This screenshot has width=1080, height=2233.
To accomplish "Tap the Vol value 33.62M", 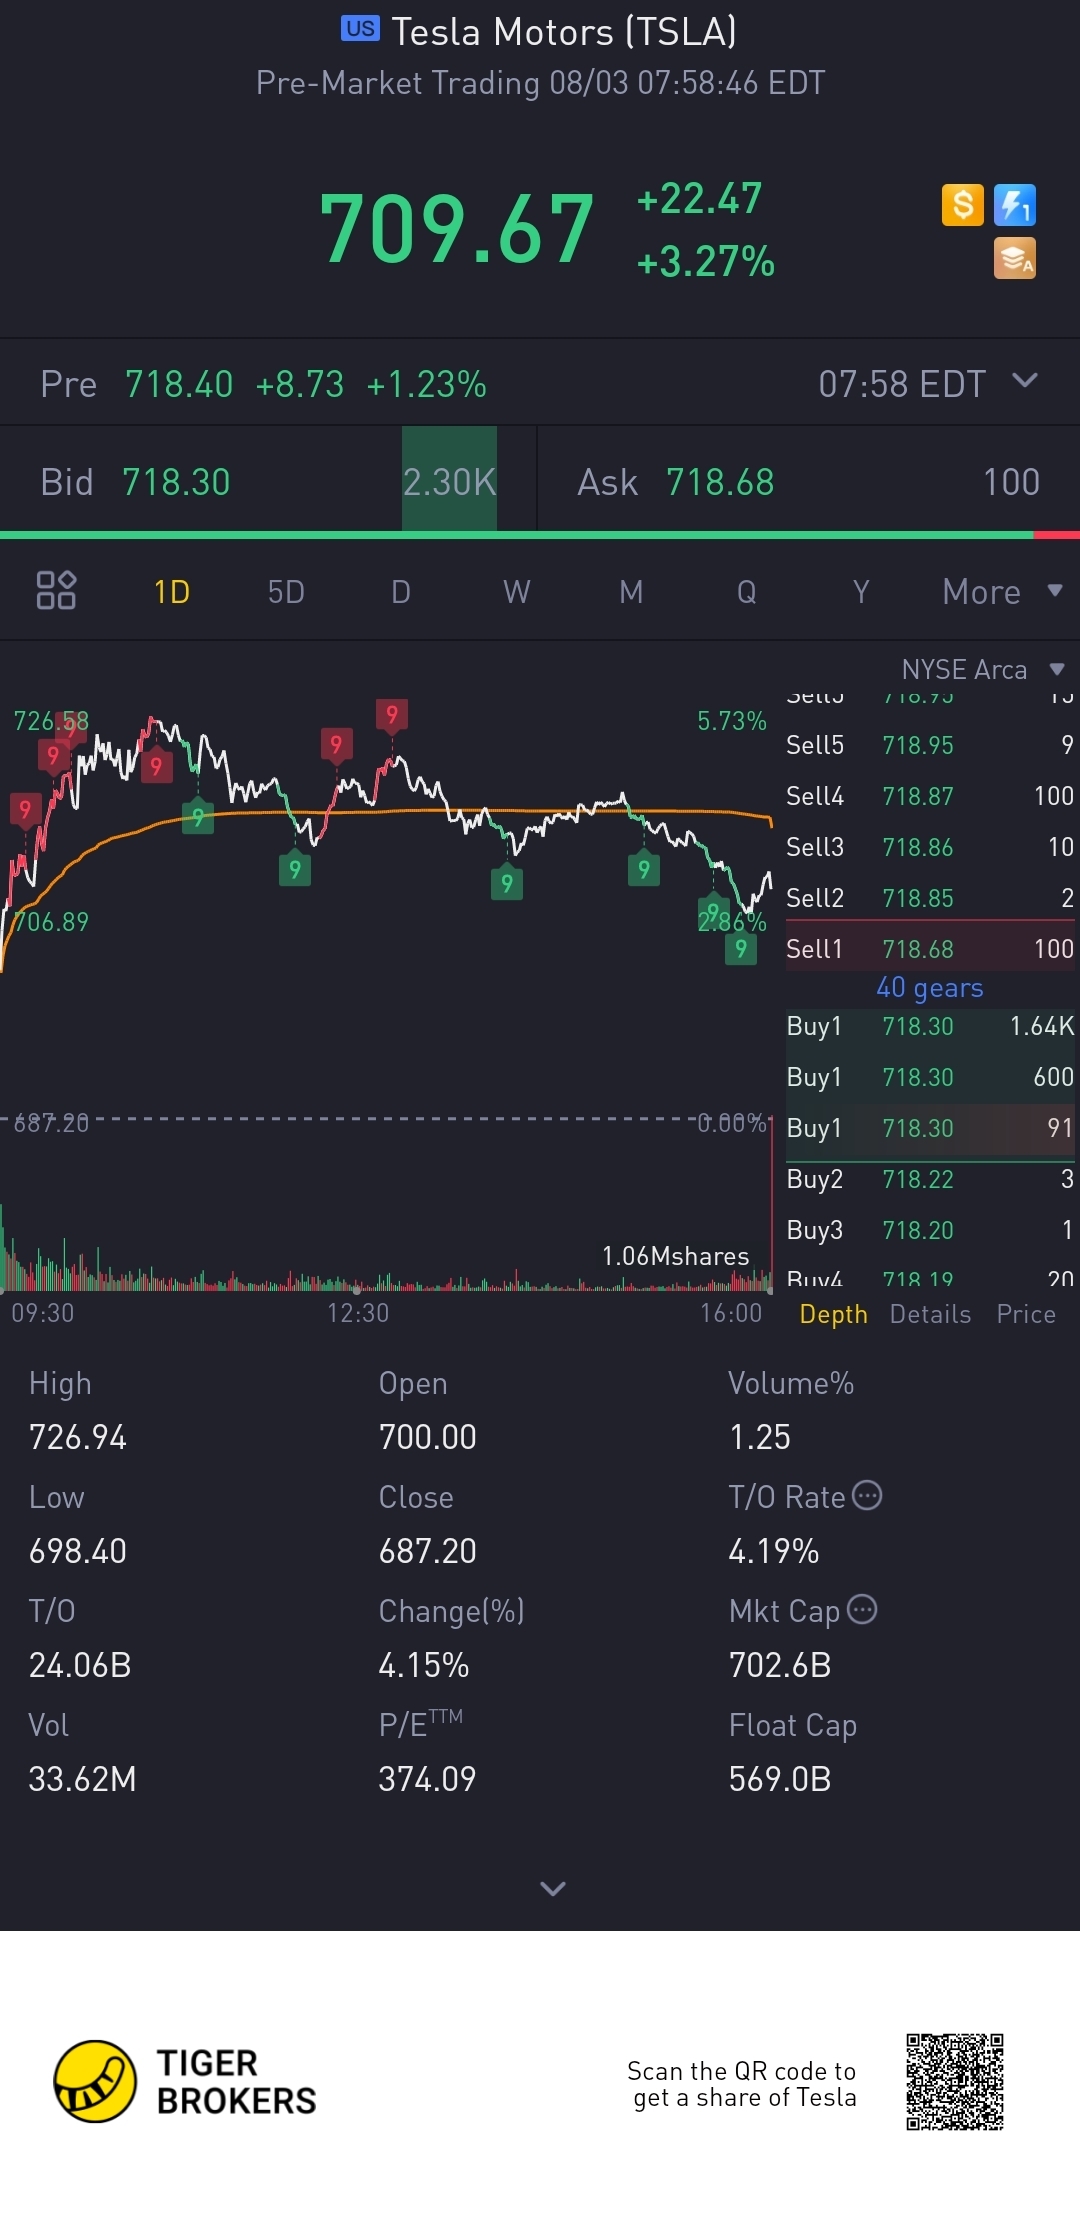I will (x=82, y=1779).
